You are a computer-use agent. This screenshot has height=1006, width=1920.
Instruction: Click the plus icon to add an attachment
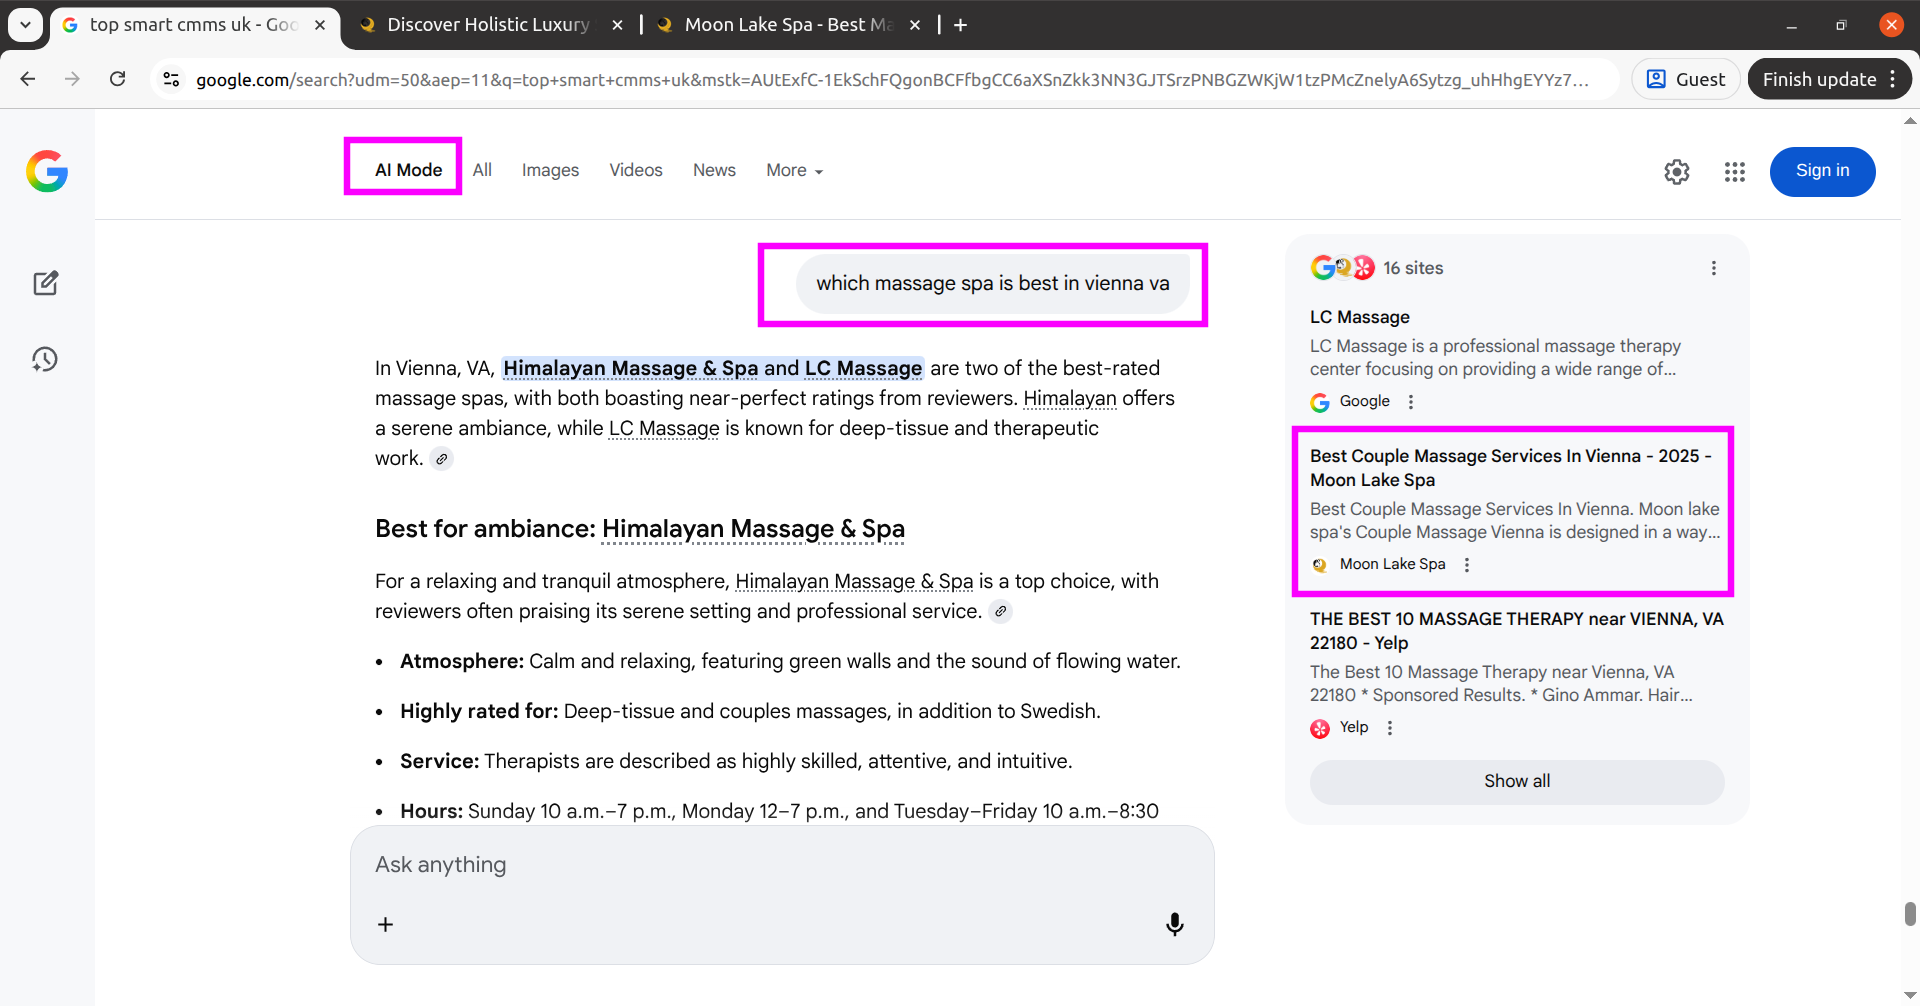click(x=385, y=924)
